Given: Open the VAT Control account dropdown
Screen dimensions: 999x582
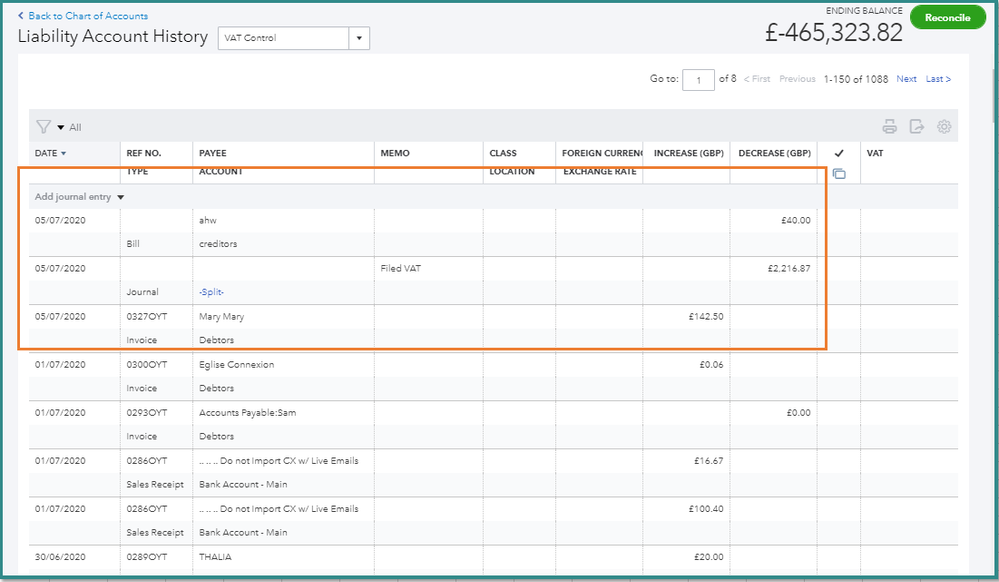Looking at the screenshot, I should 359,38.
